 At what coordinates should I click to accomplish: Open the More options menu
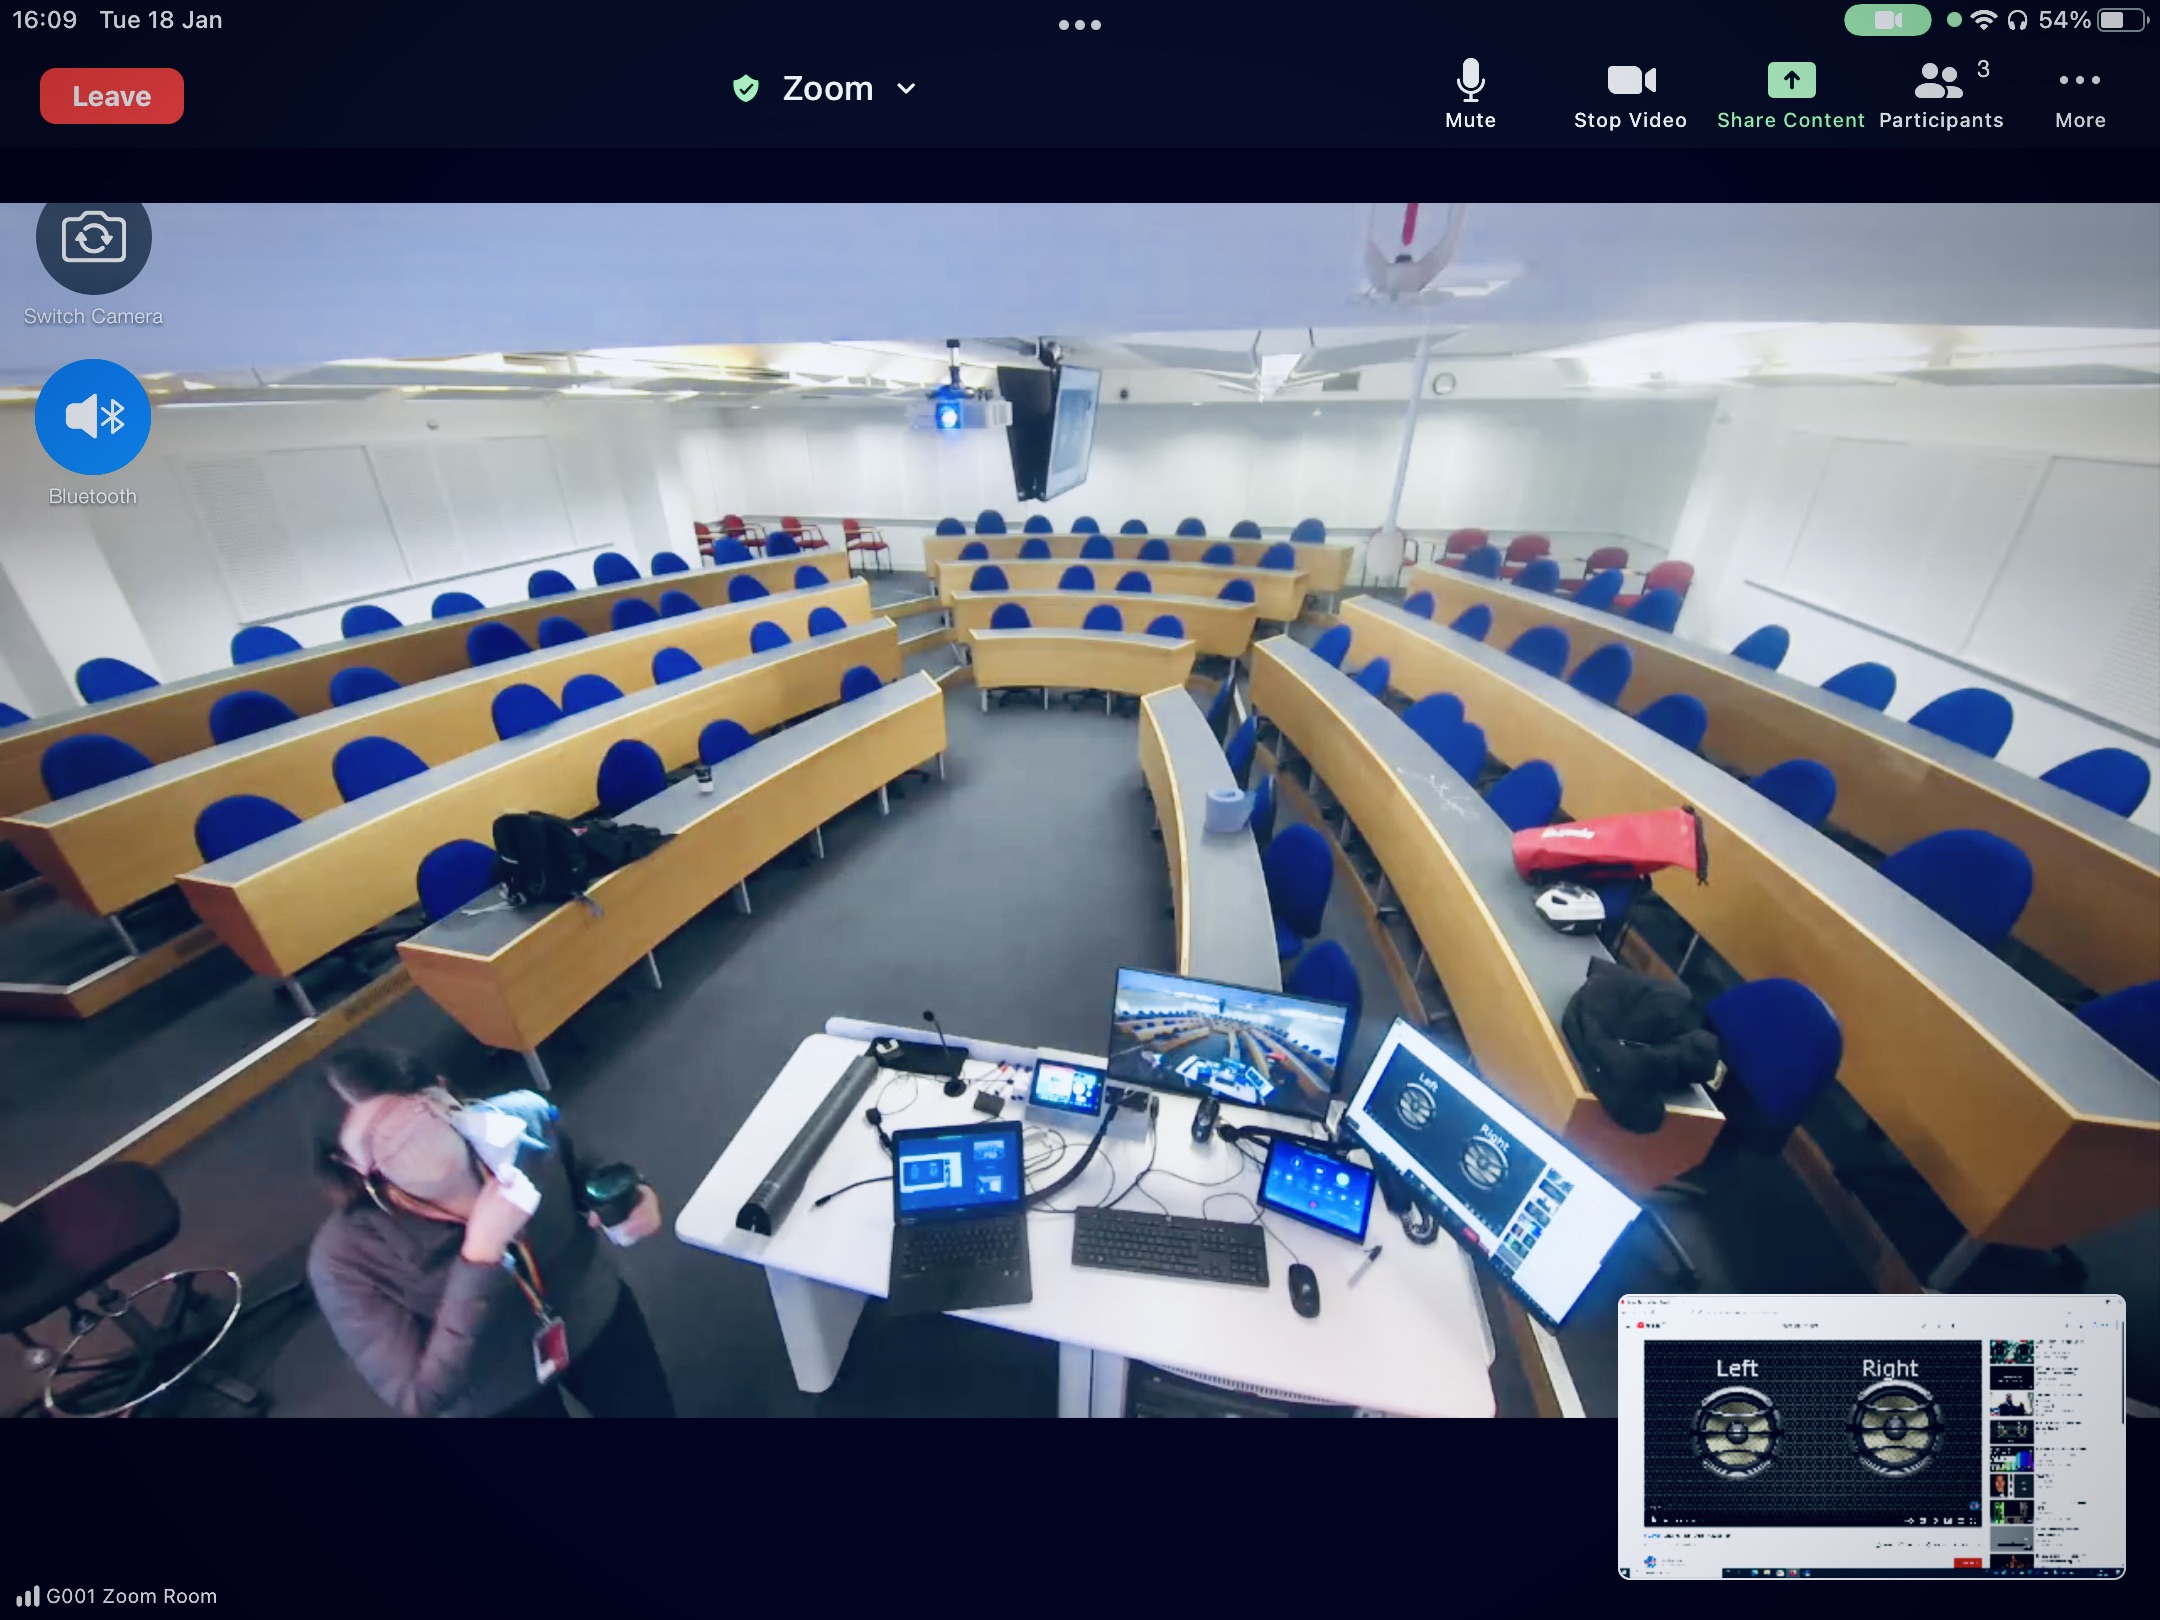coord(2080,94)
